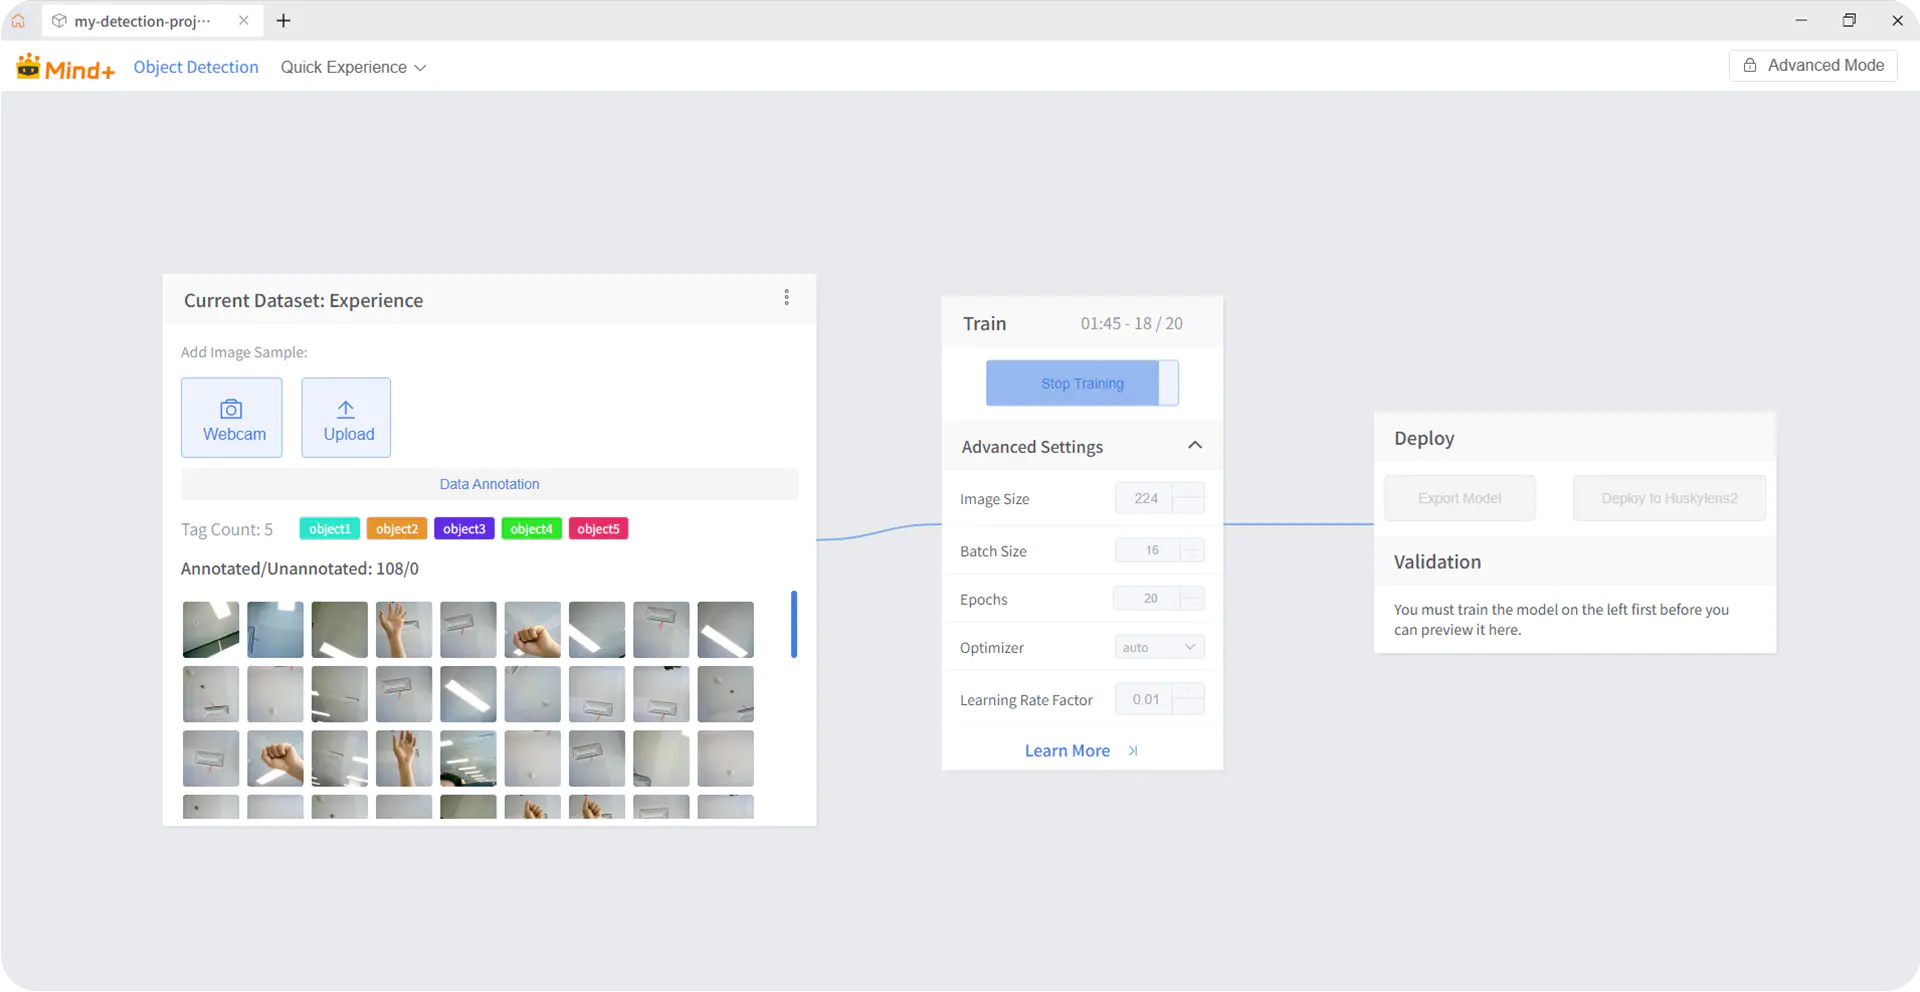This screenshot has height=992, width=1920.
Task: Expand the Quick Experience dropdown
Action: 353,68
